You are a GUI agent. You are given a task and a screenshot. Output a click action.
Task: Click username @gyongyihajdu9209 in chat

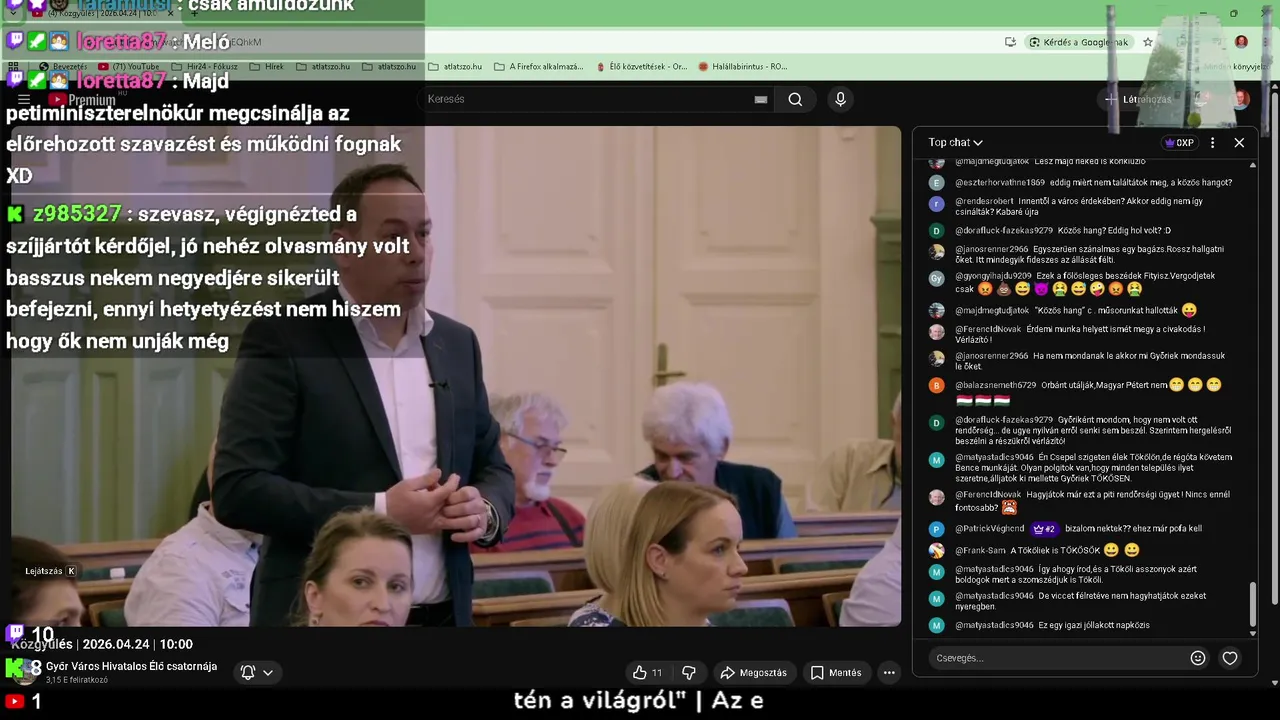(993, 276)
